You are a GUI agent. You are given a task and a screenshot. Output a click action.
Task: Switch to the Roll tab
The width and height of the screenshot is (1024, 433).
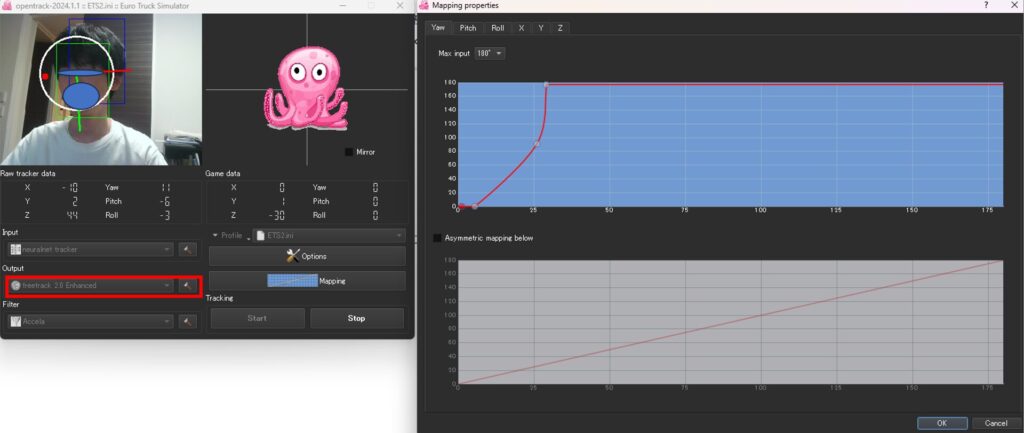click(x=497, y=28)
